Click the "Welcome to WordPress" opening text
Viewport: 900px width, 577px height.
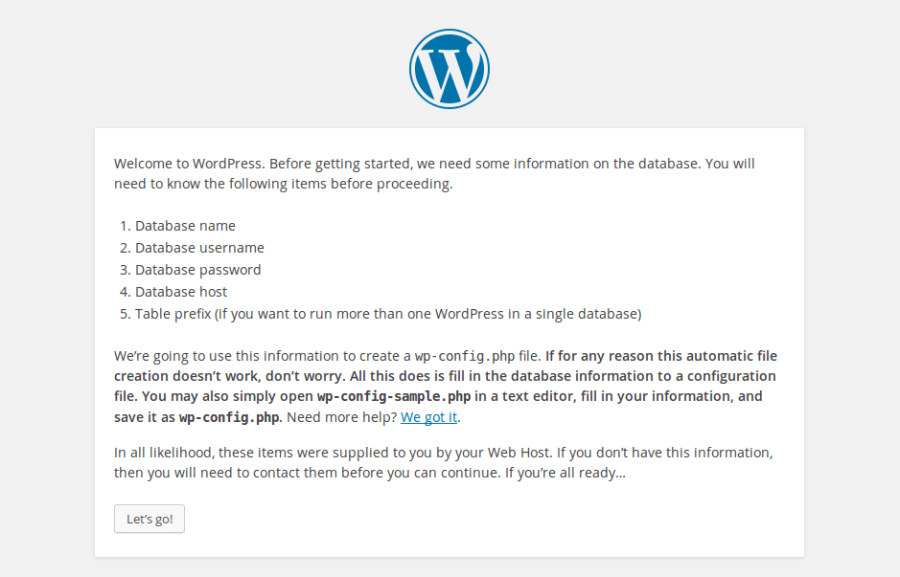click(188, 163)
